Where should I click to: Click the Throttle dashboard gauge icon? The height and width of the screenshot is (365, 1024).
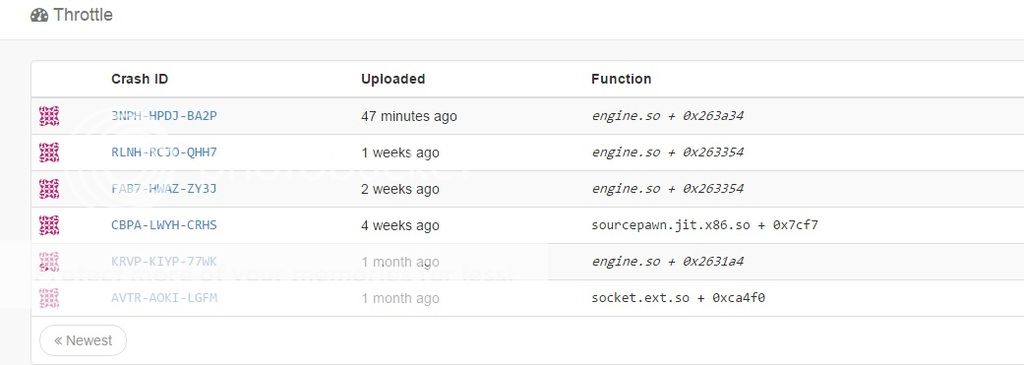pyautogui.click(x=39, y=15)
